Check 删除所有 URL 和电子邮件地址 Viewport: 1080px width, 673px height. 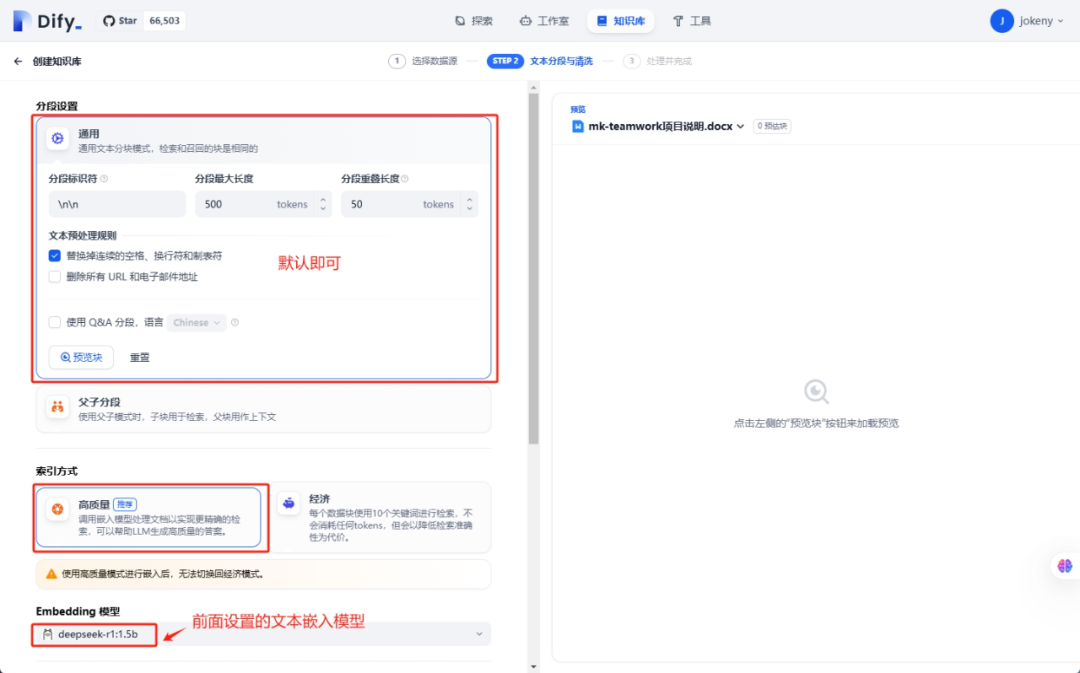click(54, 277)
